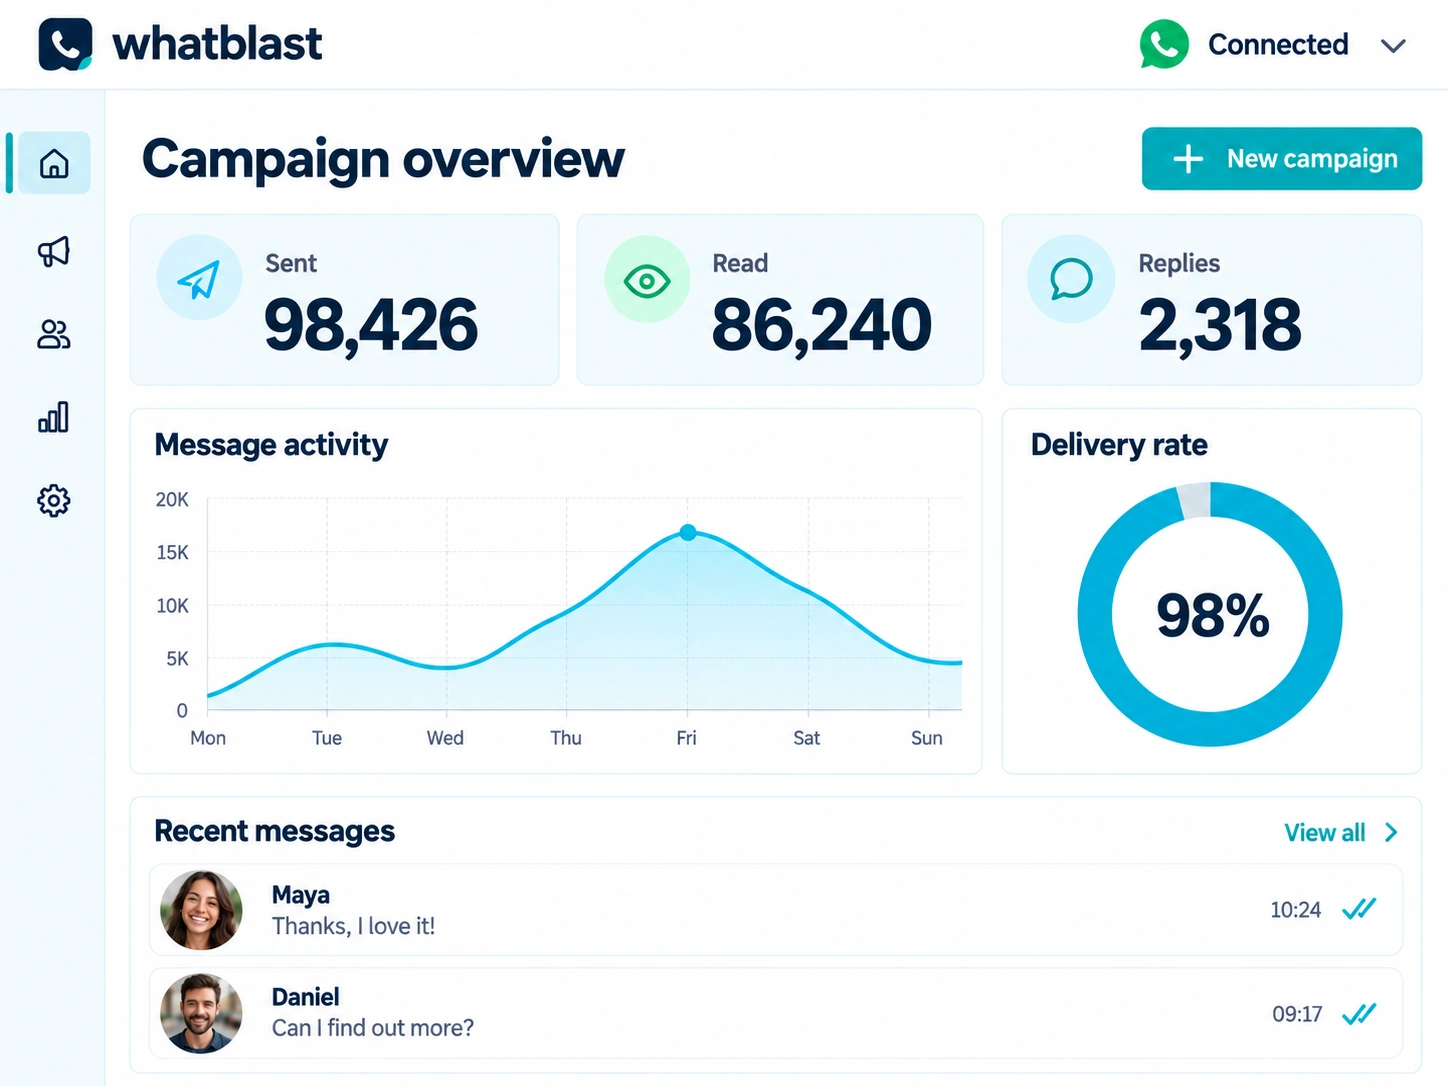This screenshot has width=1448, height=1086.
Task: Click the speech bubble icon on Replies card
Action: 1071,279
